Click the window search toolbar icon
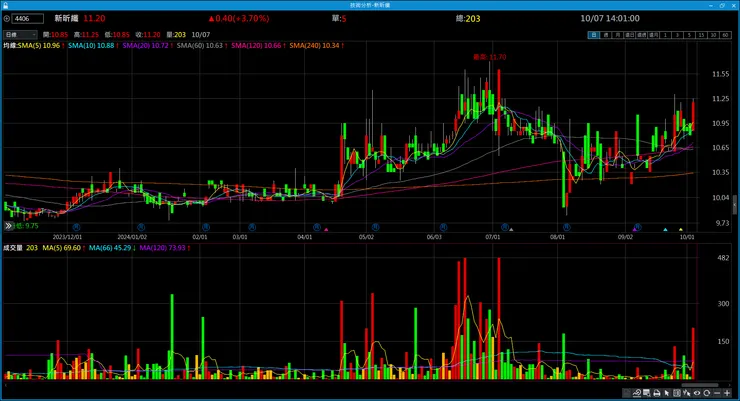 [647, 393]
